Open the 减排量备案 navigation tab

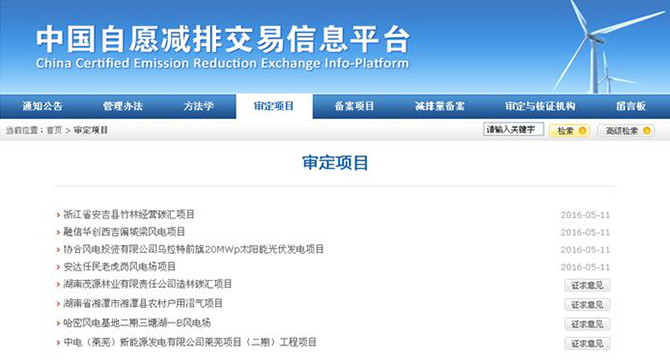coord(440,106)
